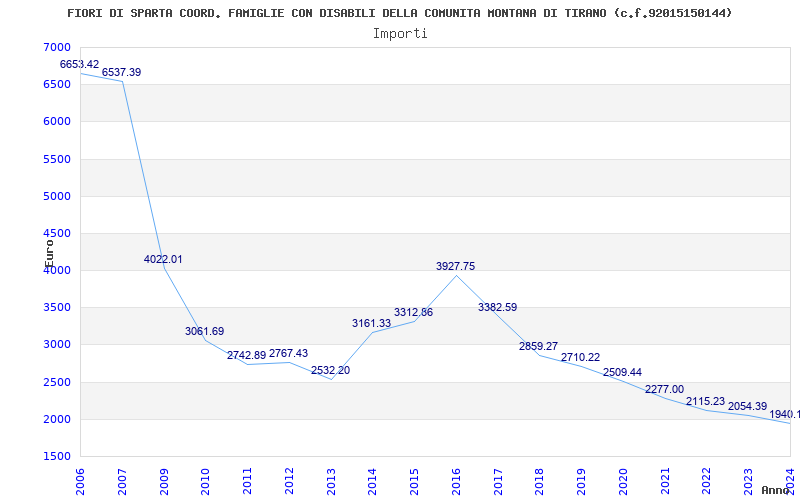
Task: Select data label 2054.39
Action: coord(747,406)
